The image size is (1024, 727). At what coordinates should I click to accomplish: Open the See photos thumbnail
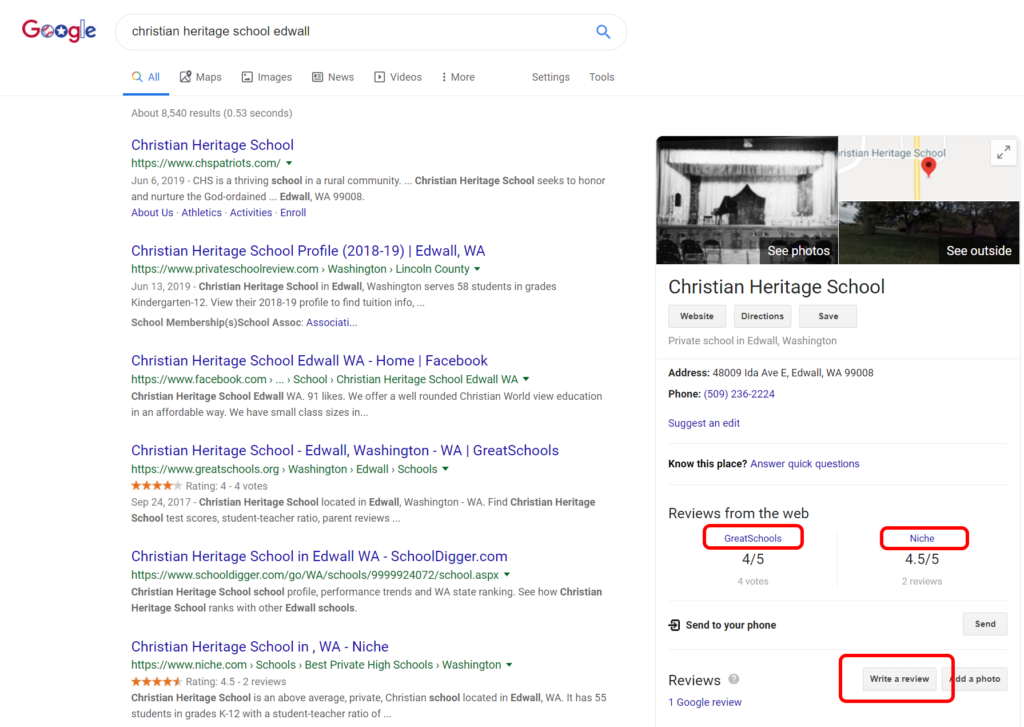click(747, 200)
